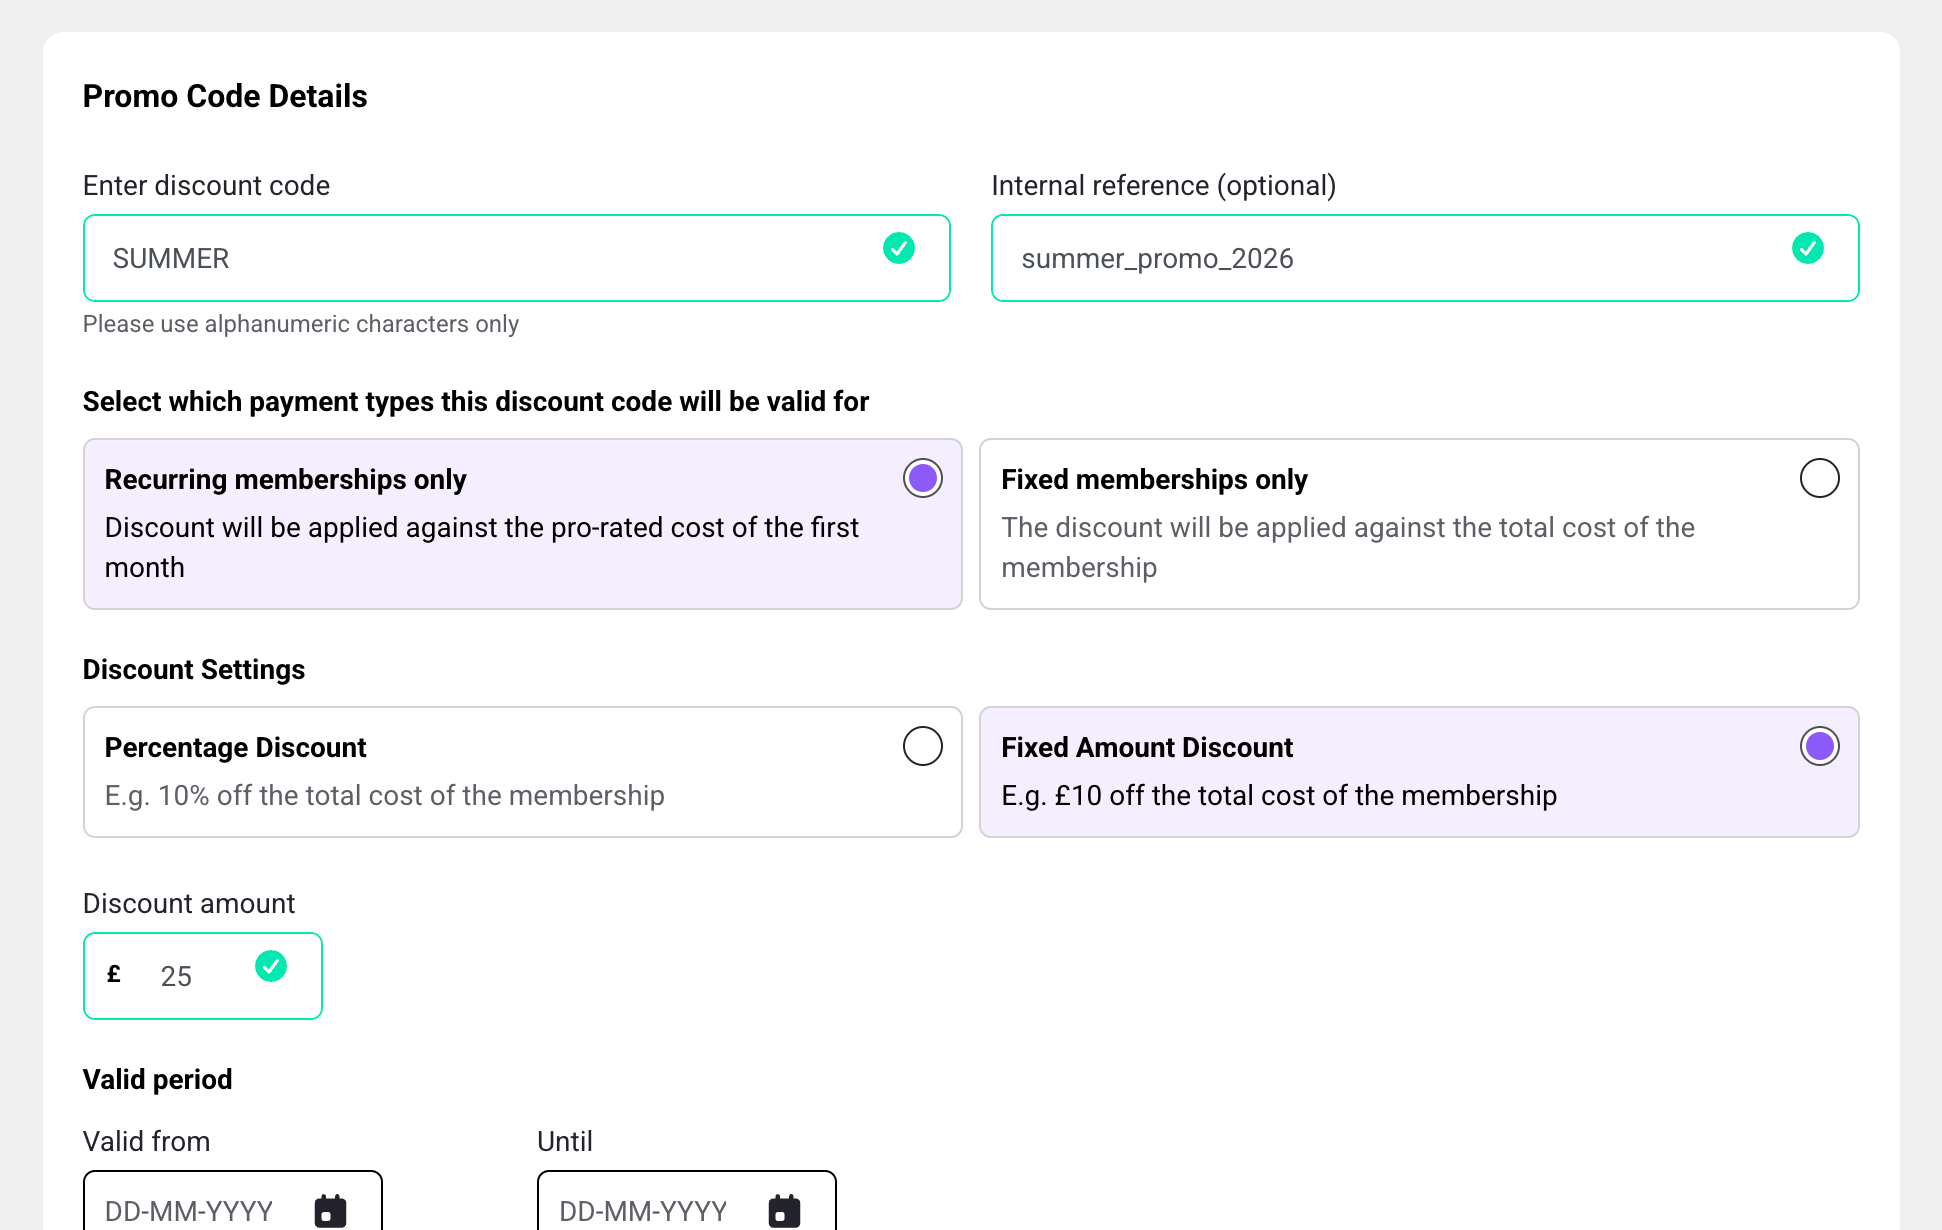Select the Recurring memberships only radio button
Screen dimensions: 1942x1230
922,478
